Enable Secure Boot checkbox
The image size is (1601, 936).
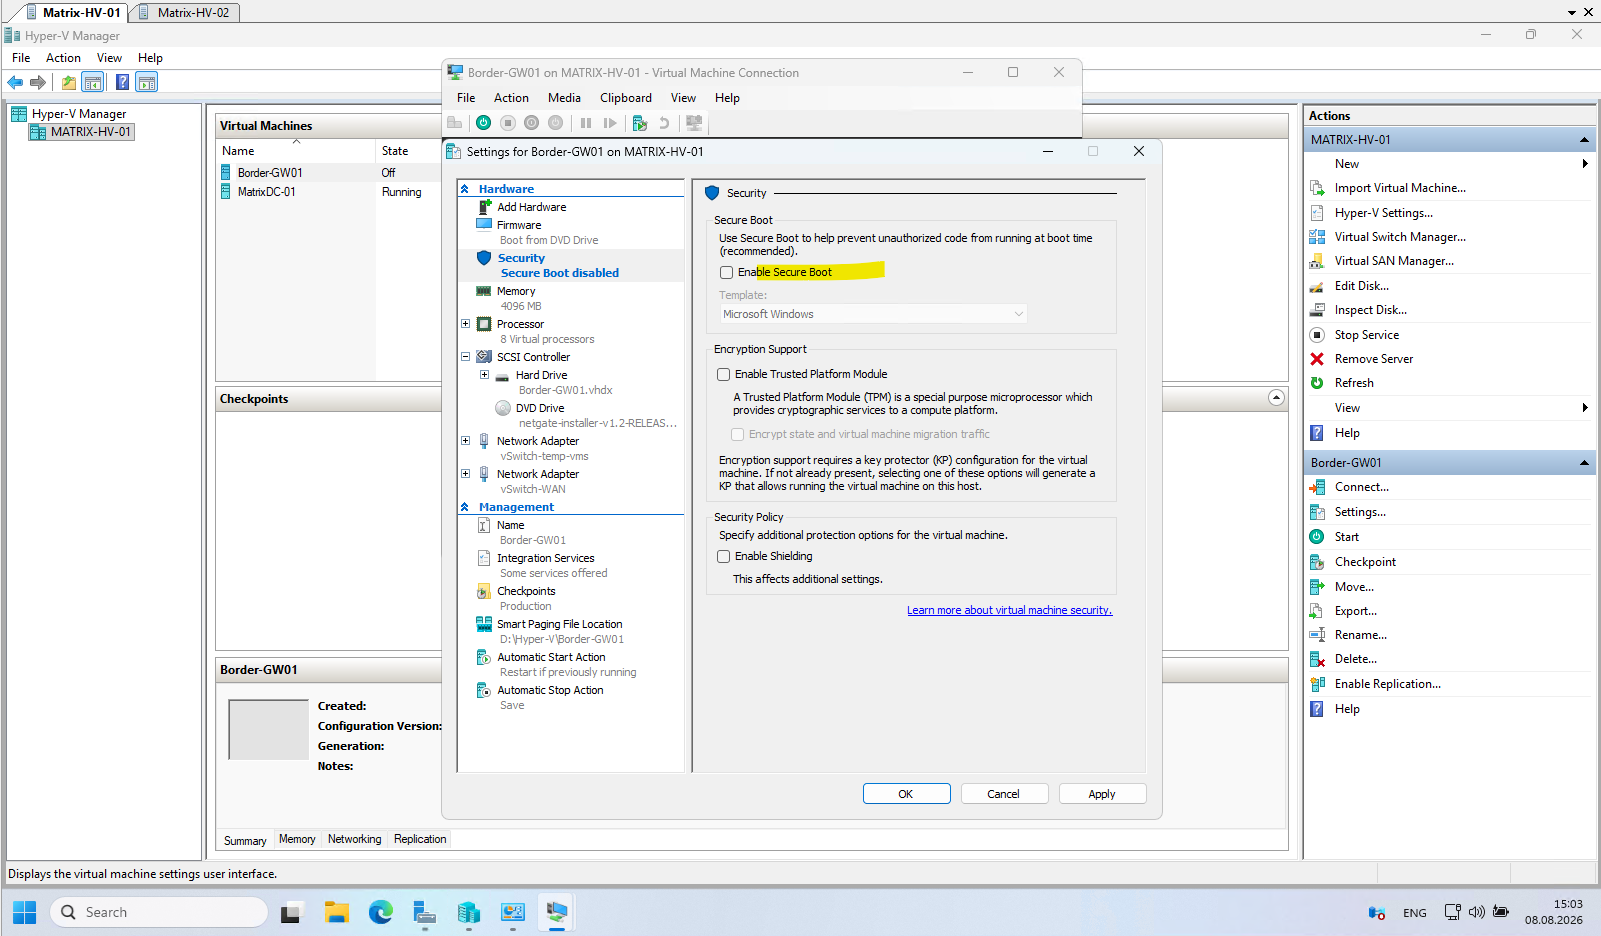[x=727, y=272]
